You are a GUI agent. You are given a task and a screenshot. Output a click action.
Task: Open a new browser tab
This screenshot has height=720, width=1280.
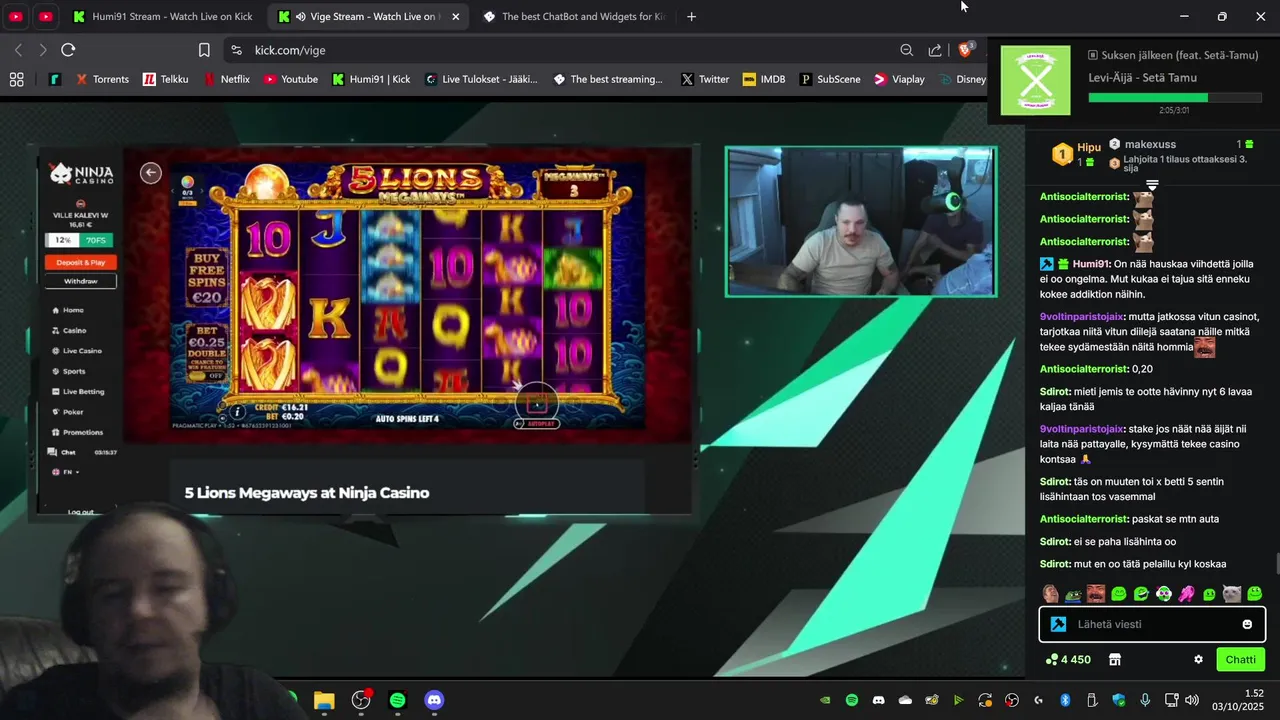(691, 16)
